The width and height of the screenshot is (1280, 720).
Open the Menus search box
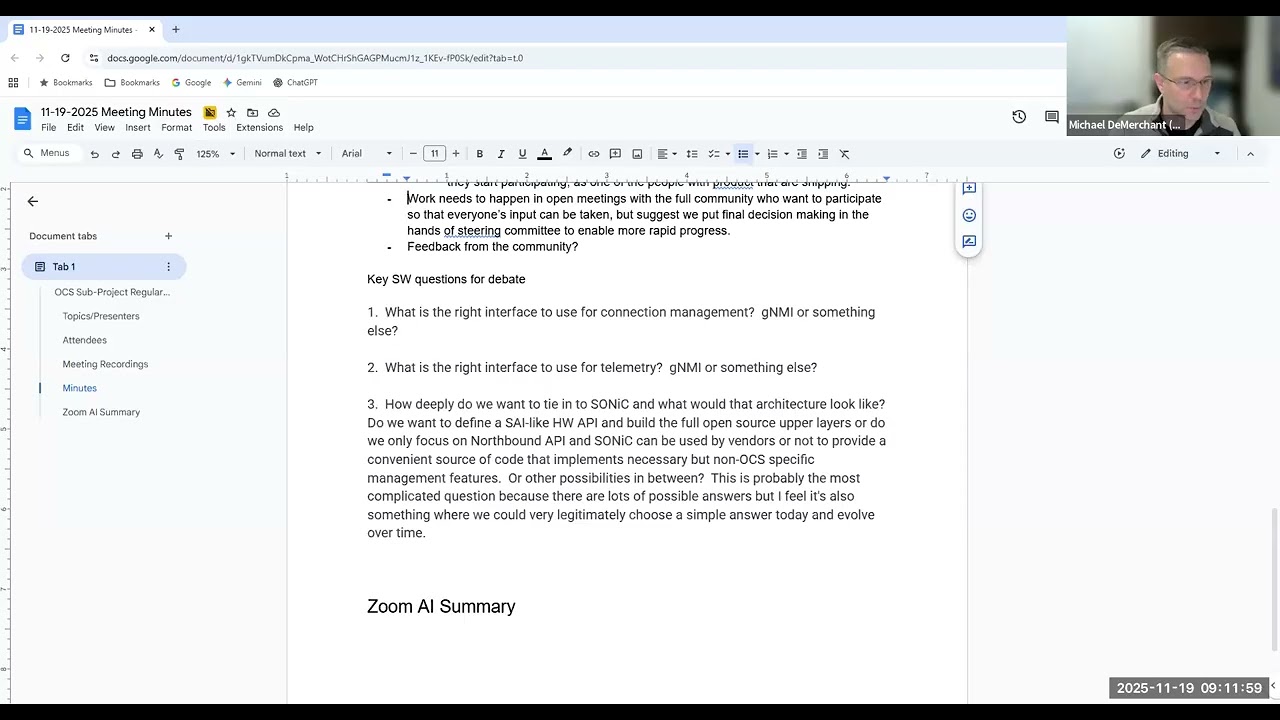47,154
